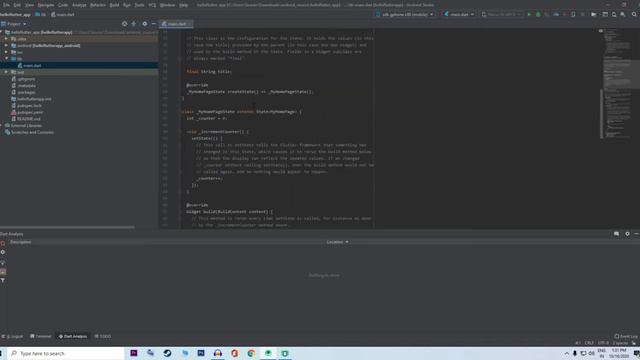The image size is (640, 360).
Task: Switch to the Logcat tool window tab
Action: (x=12, y=336)
